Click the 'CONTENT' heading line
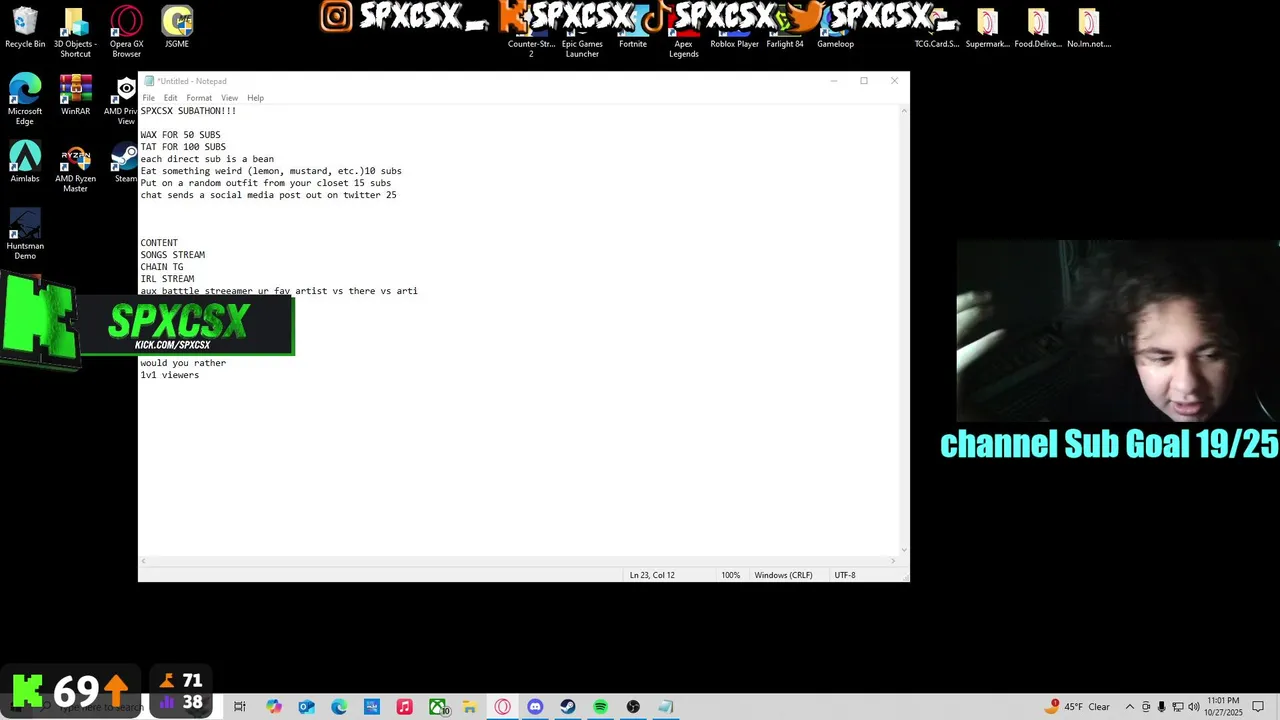Viewport: 1280px width, 720px height. [159, 243]
